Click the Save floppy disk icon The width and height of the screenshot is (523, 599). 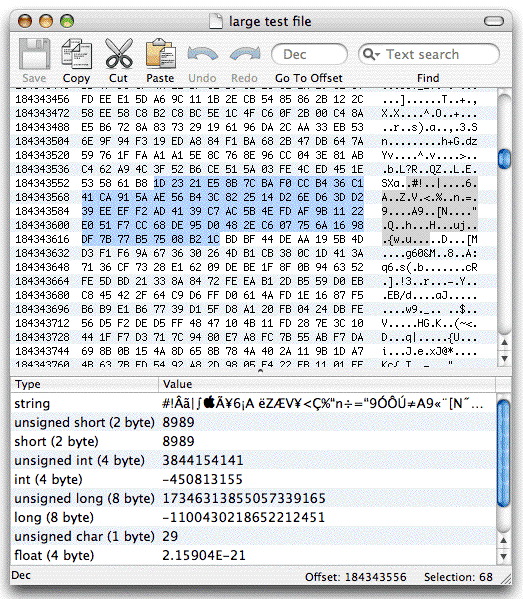click(x=34, y=53)
